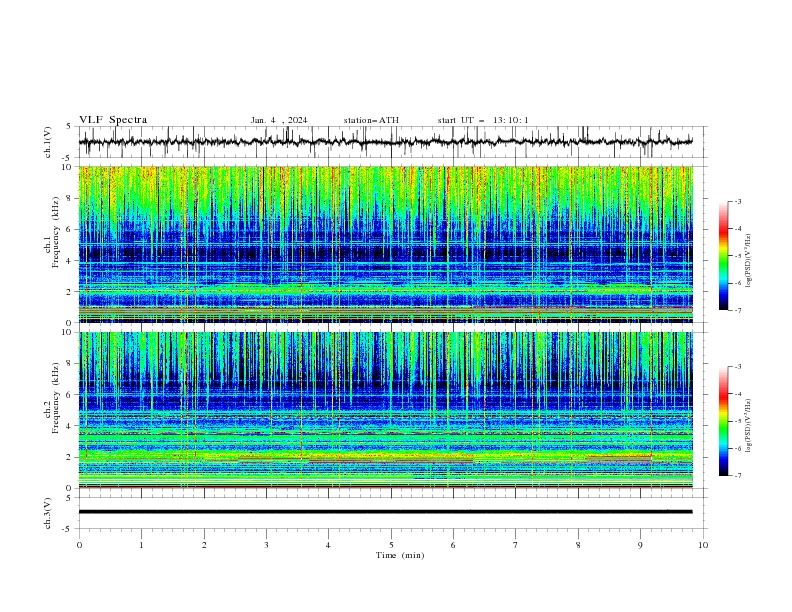Click the time axis tick label '5'

point(391,545)
